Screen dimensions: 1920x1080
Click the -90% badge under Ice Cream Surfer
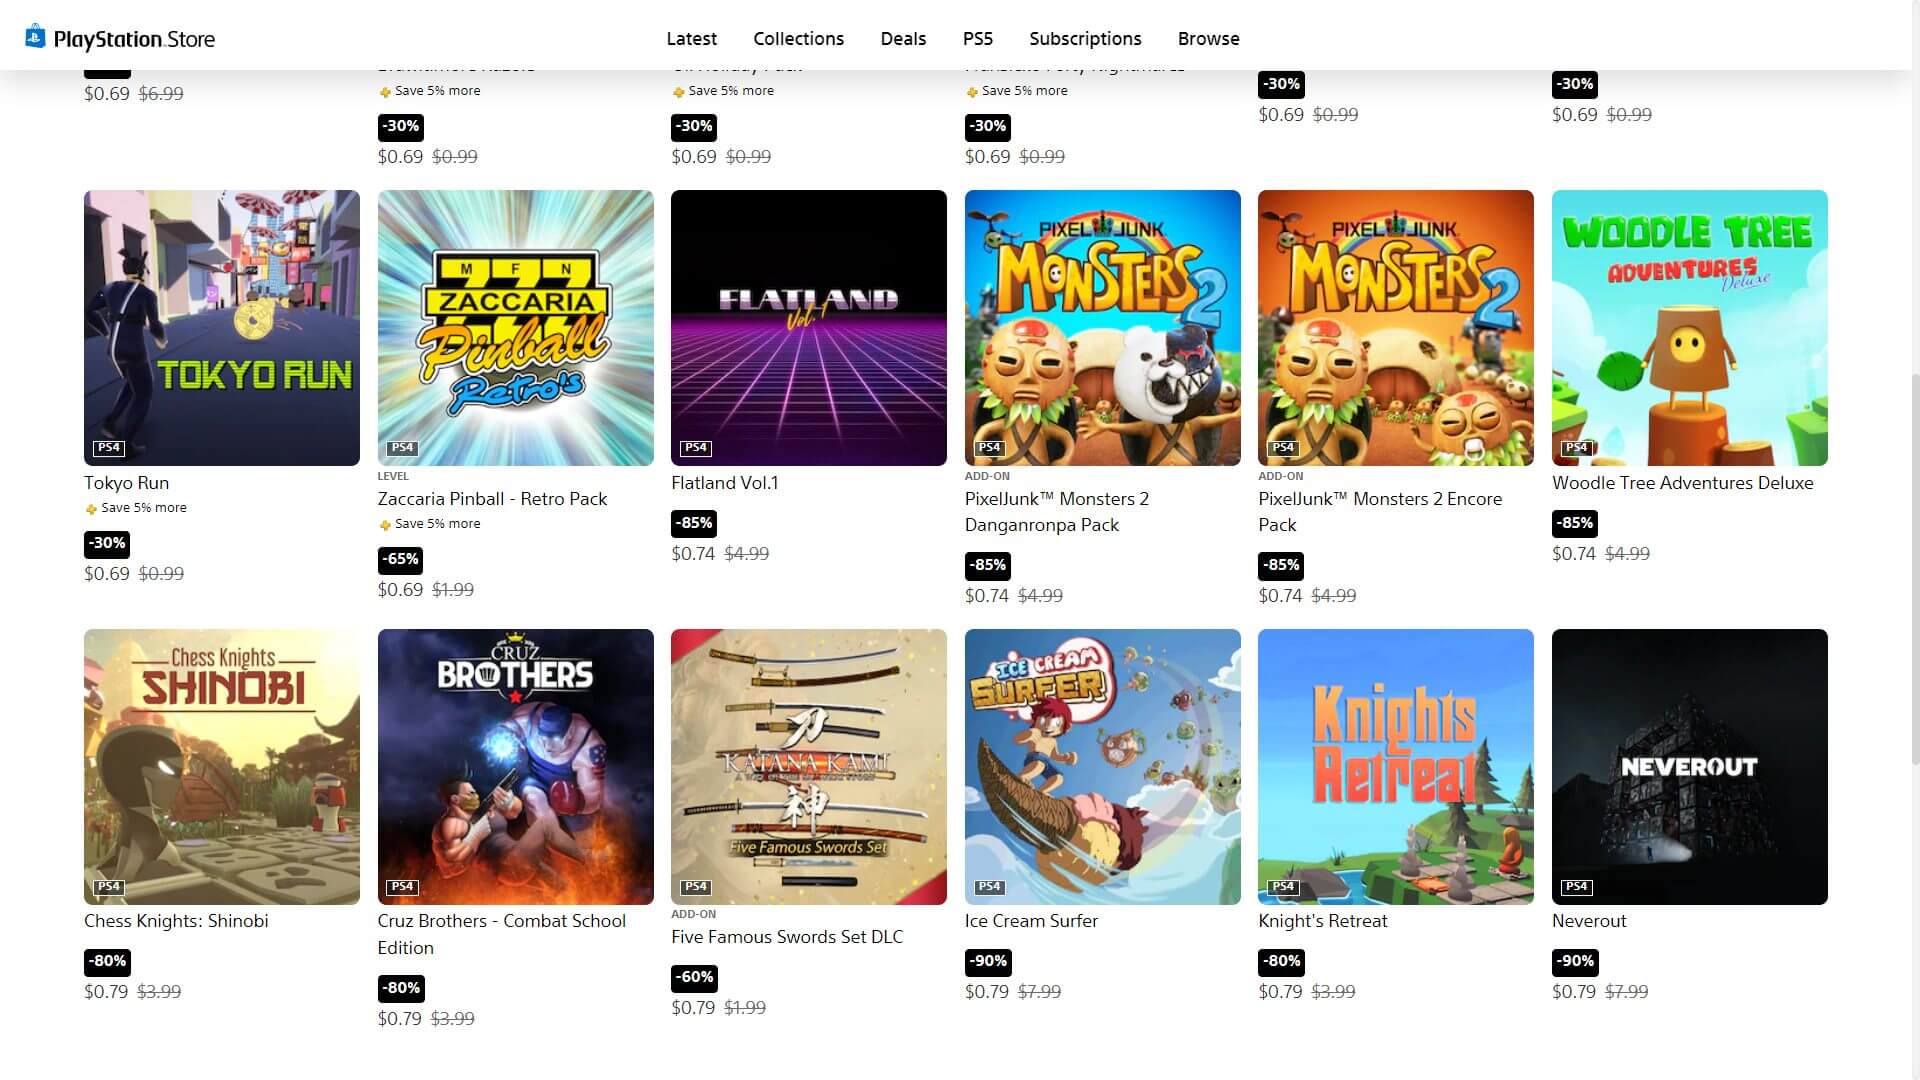click(x=988, y=961)
